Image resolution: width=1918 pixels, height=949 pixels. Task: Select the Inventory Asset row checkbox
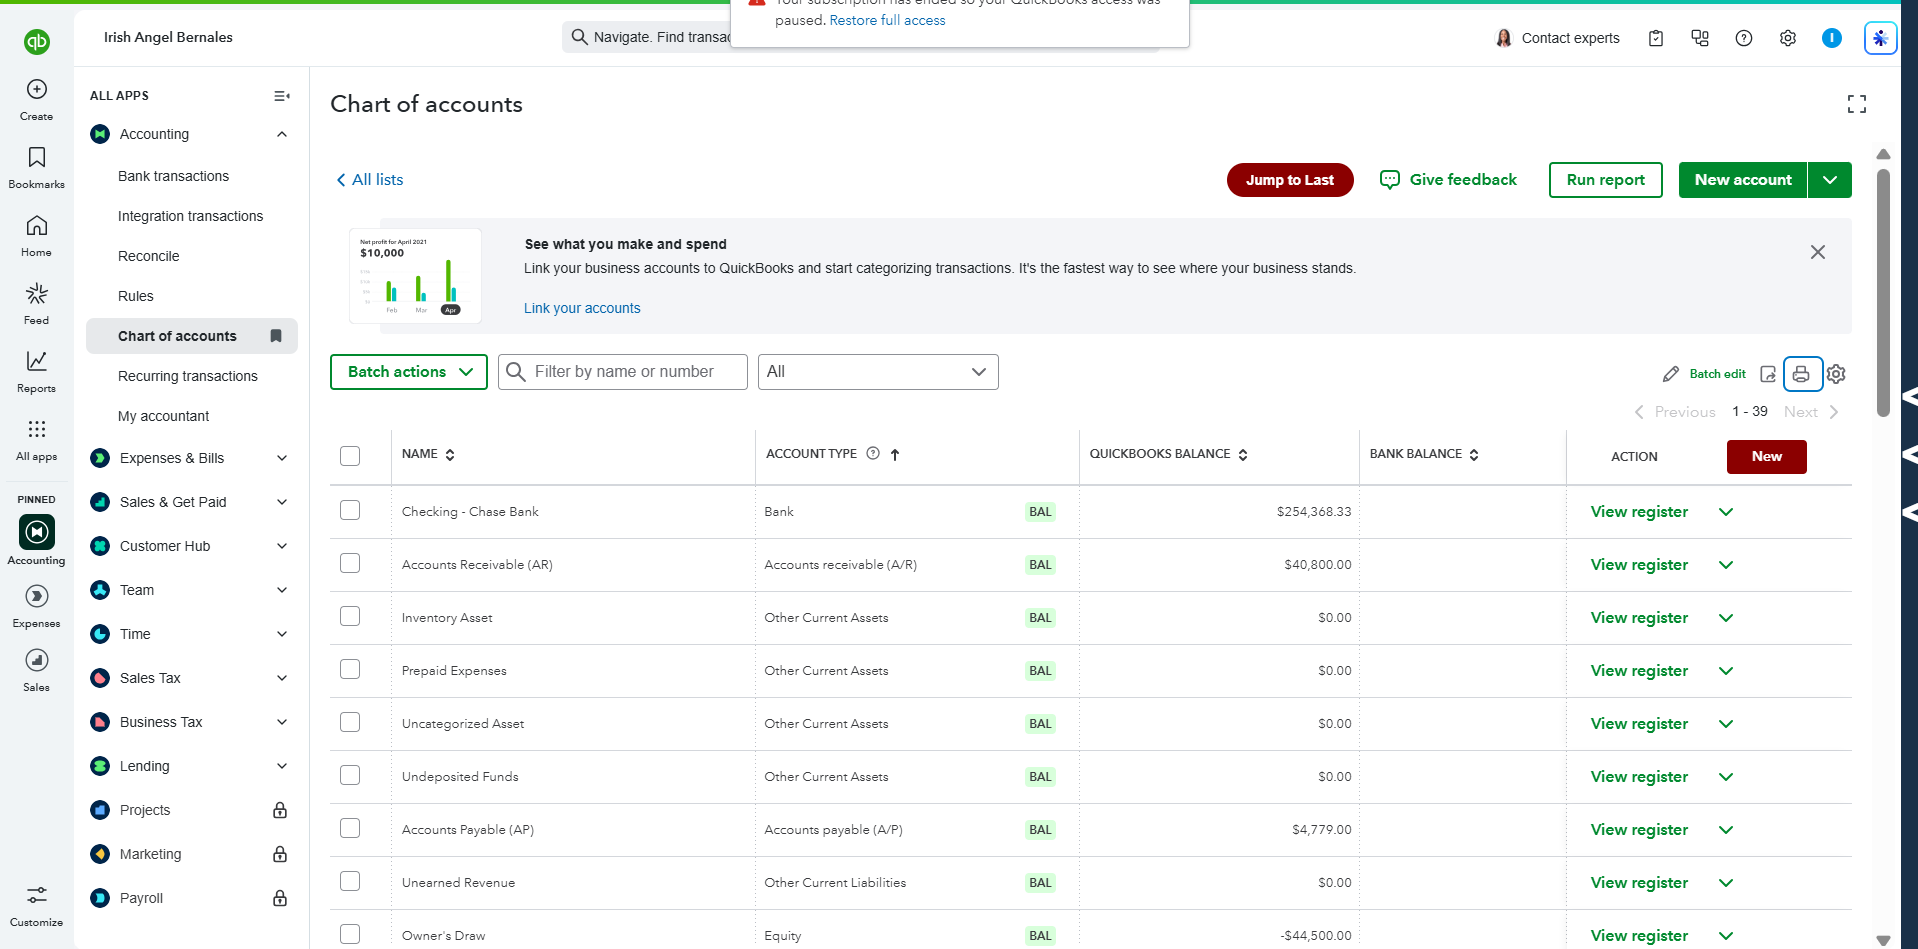(350, 616)
